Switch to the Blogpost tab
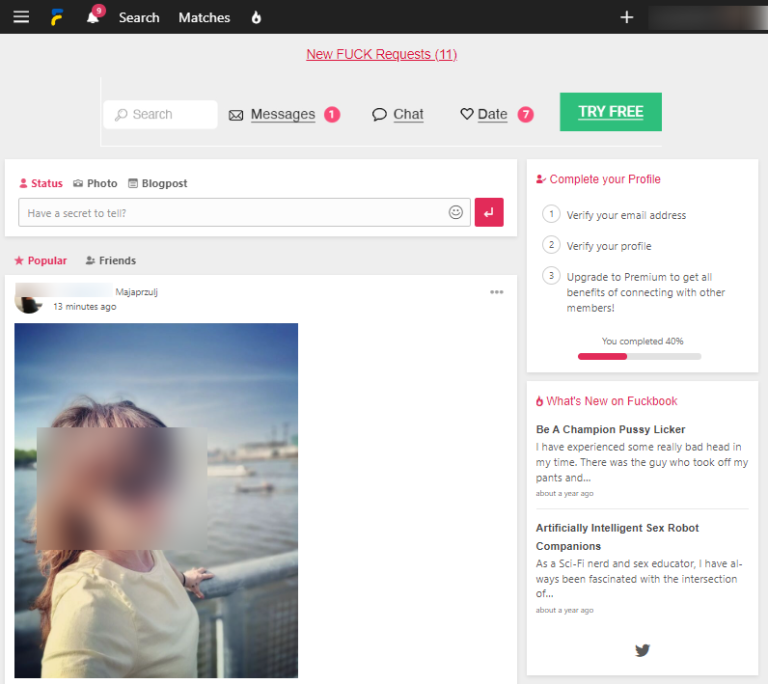Image resolution: width=768 pixels, height=684 pixels. coord(158,183)
